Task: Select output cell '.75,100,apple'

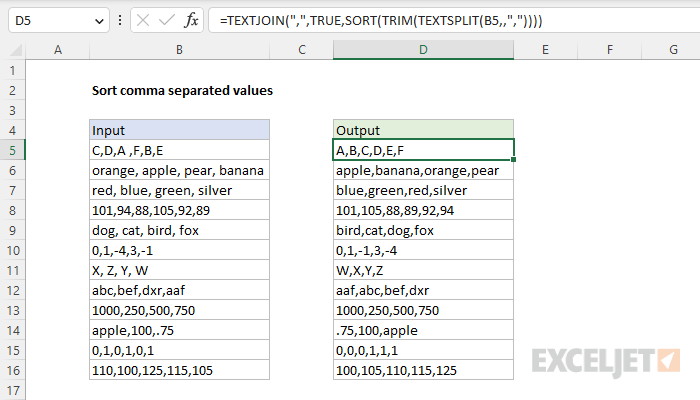Action: [423, 330]
